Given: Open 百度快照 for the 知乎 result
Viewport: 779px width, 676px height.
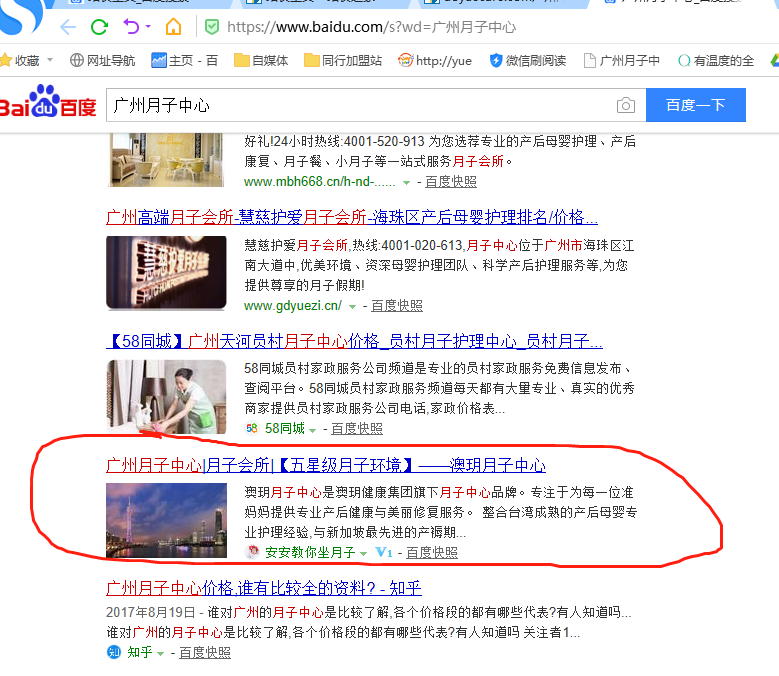Looking at the screenshot, I should [205, 652].
